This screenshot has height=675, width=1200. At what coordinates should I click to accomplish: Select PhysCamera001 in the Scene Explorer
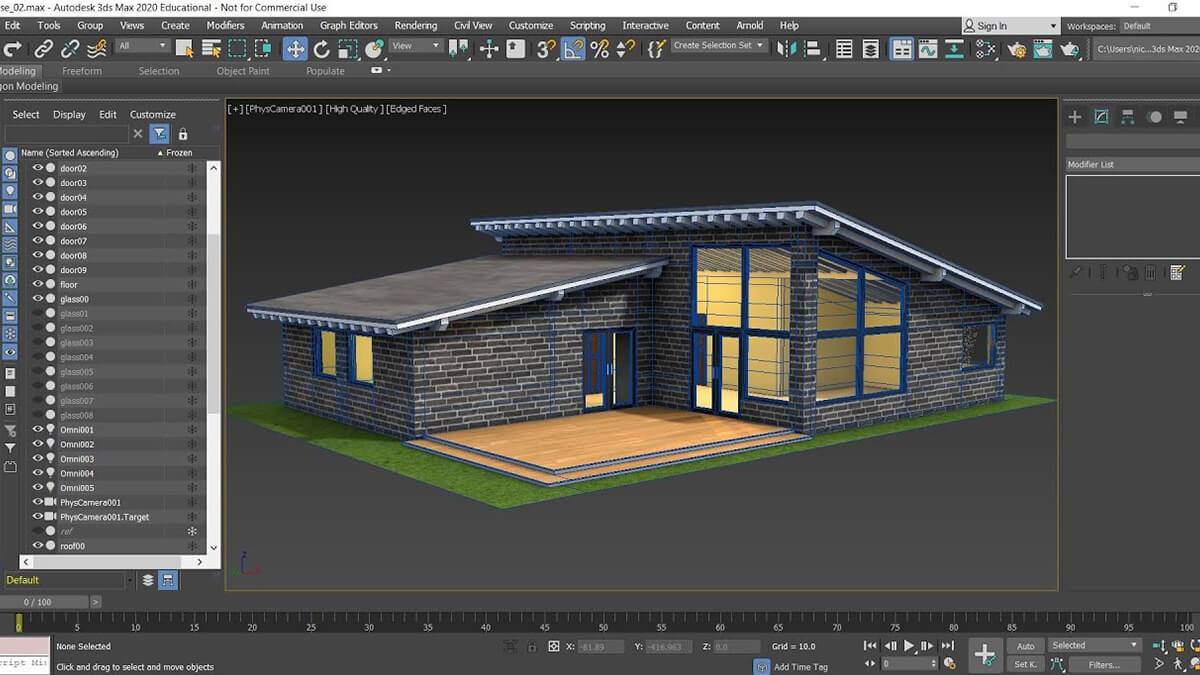tap(90, 502)
